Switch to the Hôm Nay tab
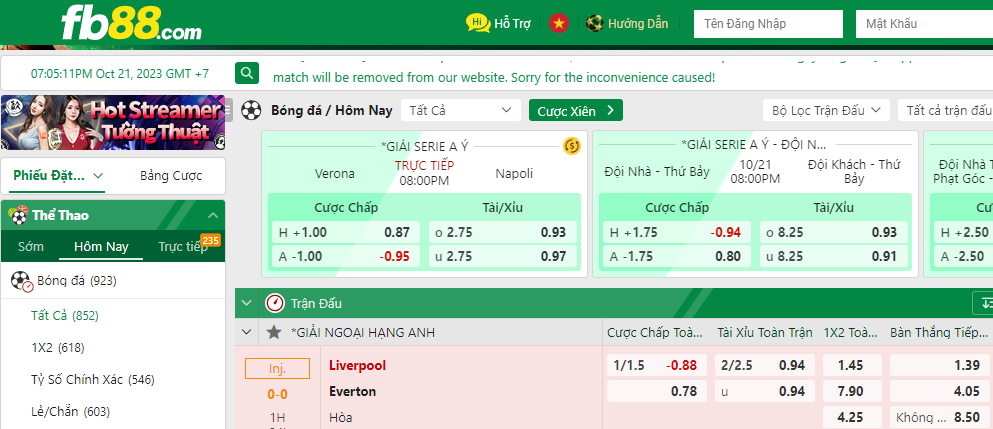Viewport: 993px width, 429px height. [x=101, y=247]
